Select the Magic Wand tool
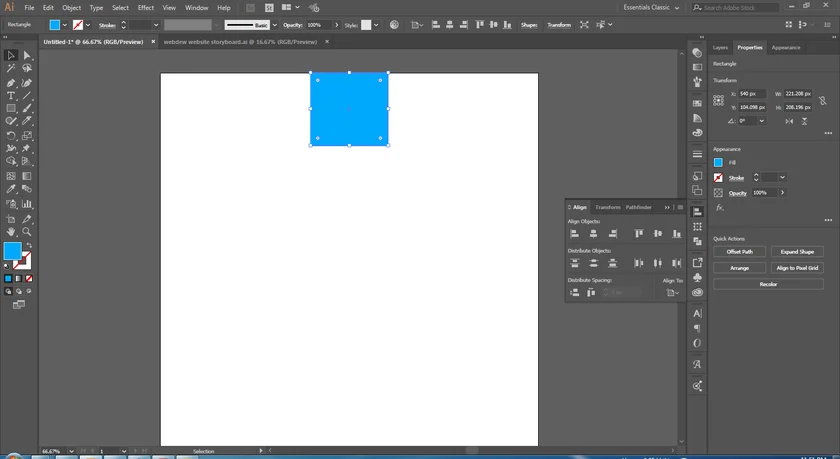This screenshot has width=840, height=459. tap(11, 69)
